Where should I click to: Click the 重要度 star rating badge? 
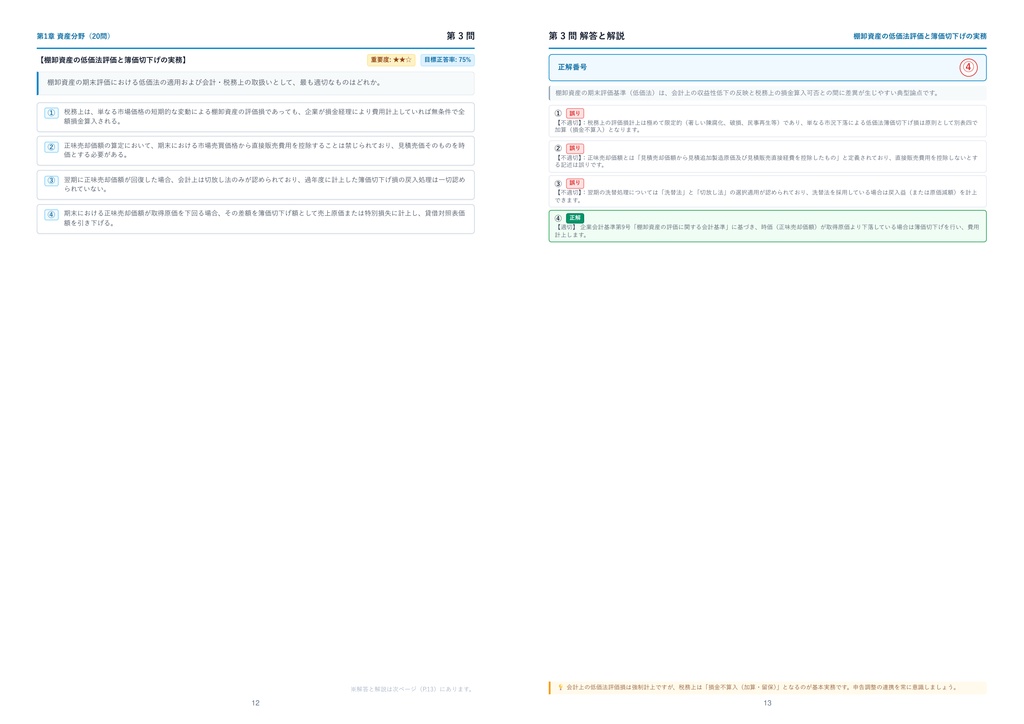pos(391,60)
